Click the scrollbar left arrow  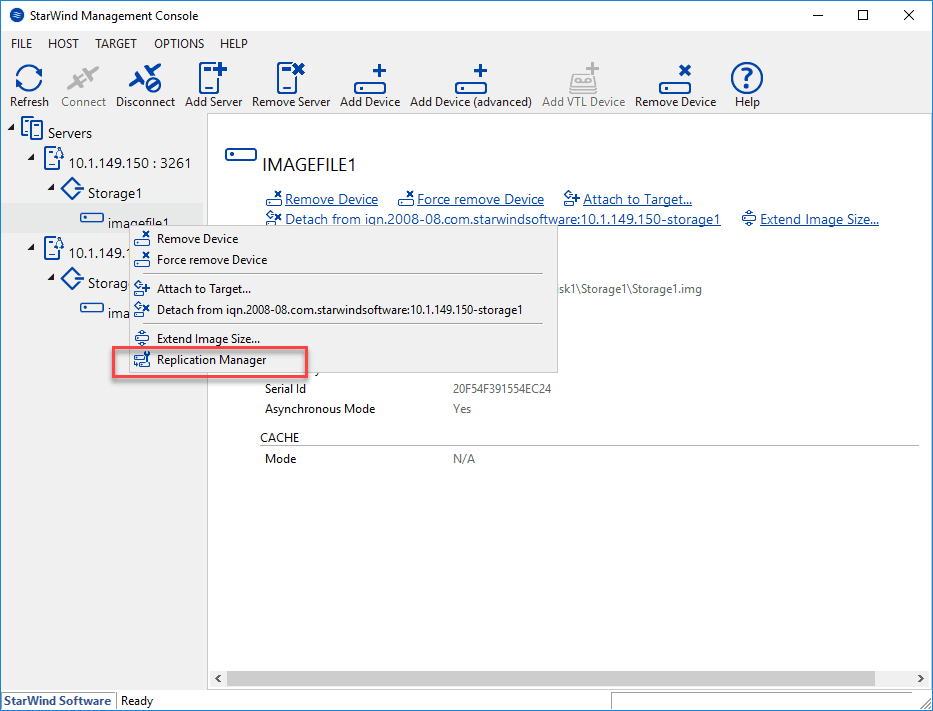pos(218,678)
